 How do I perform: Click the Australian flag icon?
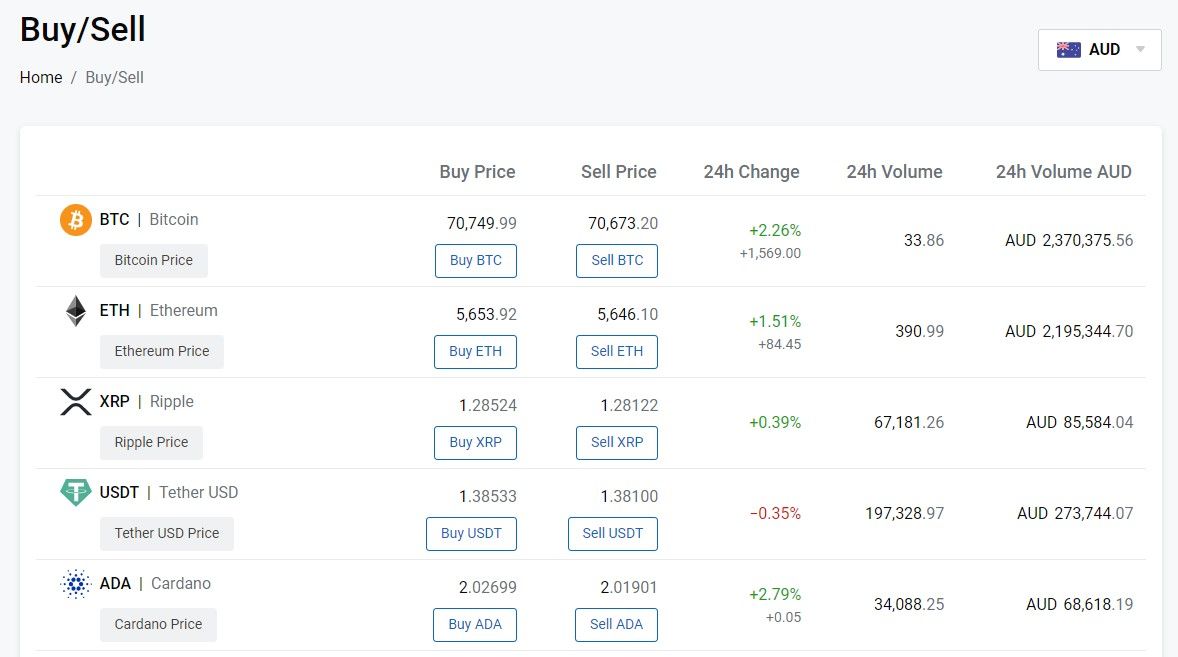[1068, 50]
